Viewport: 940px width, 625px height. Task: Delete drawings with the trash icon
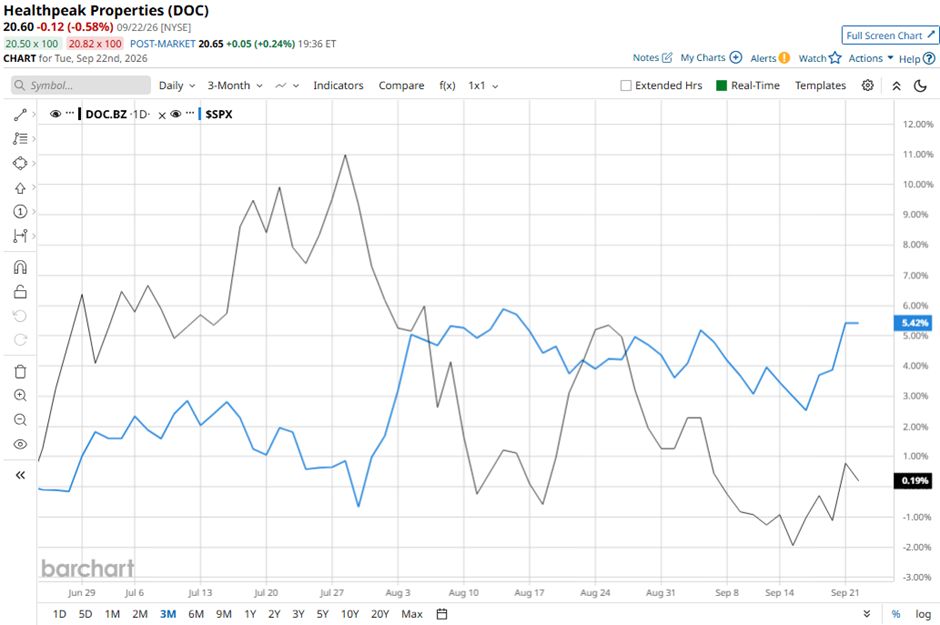click(20, 372)
